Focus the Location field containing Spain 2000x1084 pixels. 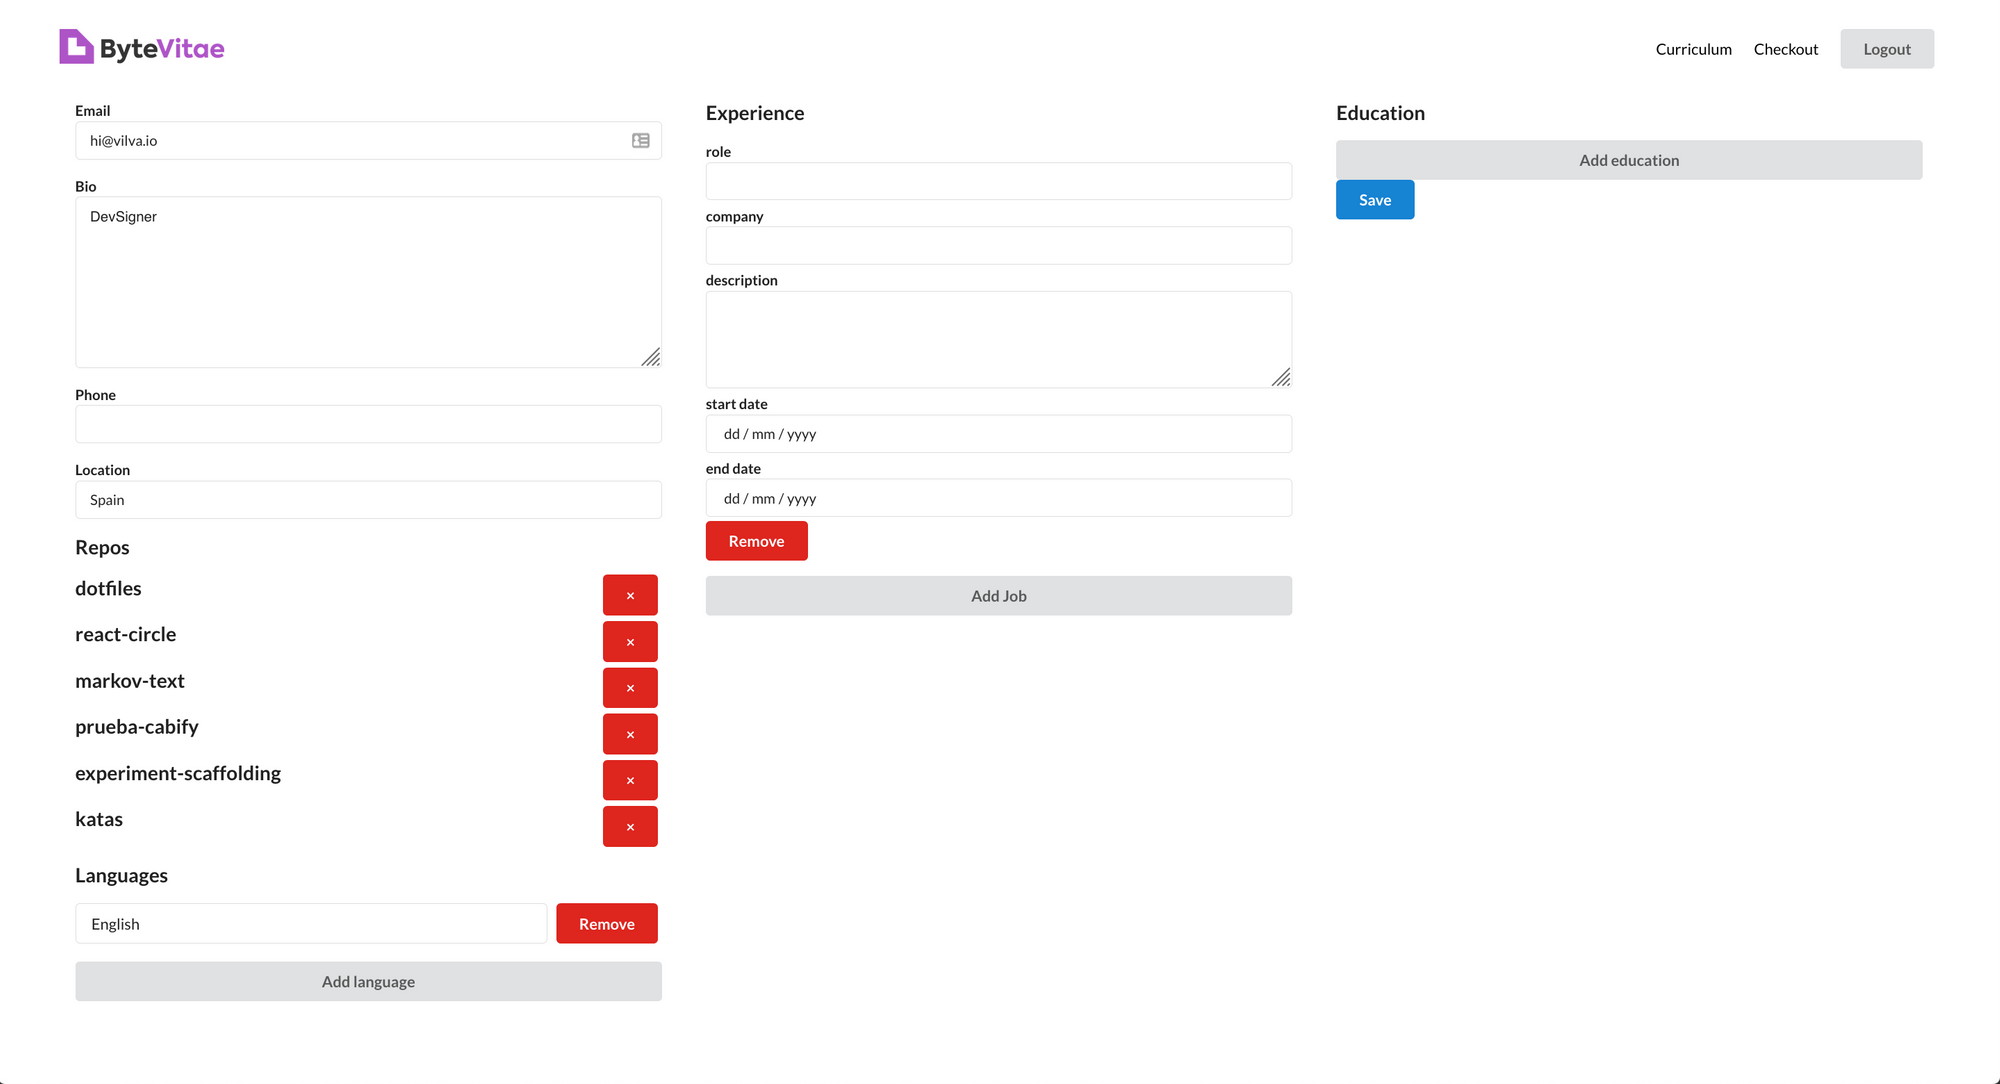[368, 500]
